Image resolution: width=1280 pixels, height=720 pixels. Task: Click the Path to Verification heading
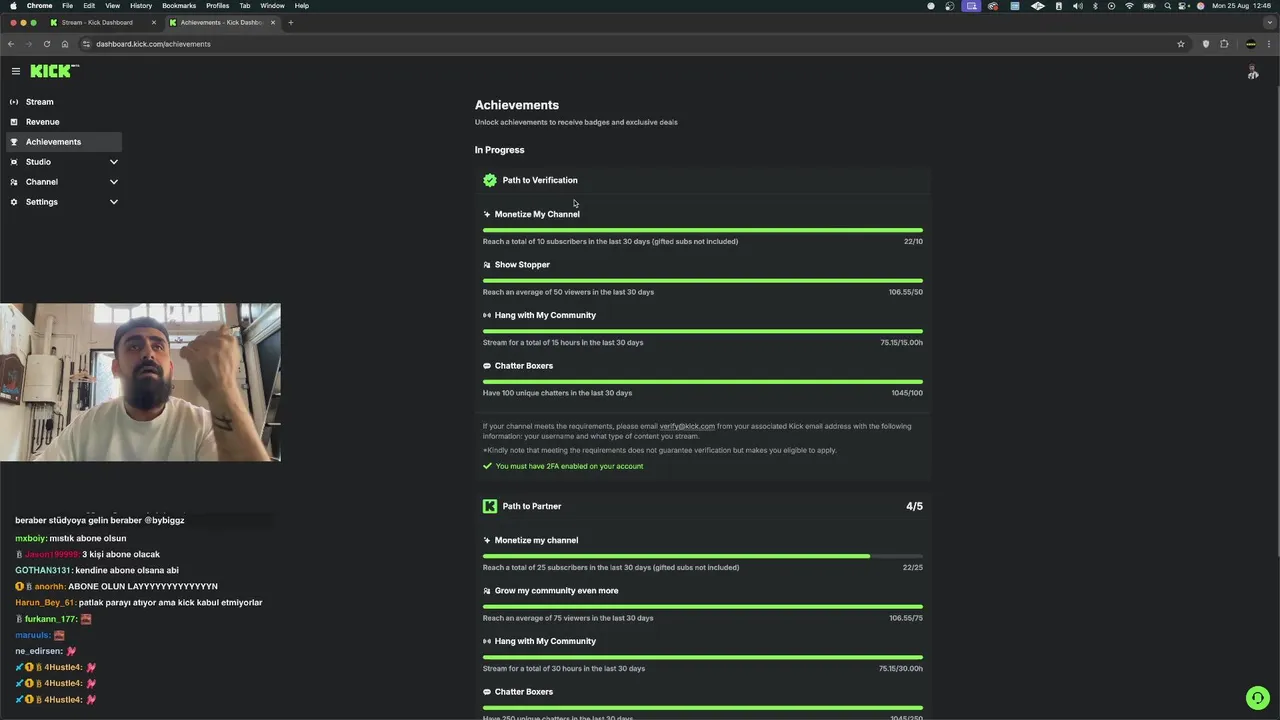pos(540,180)
